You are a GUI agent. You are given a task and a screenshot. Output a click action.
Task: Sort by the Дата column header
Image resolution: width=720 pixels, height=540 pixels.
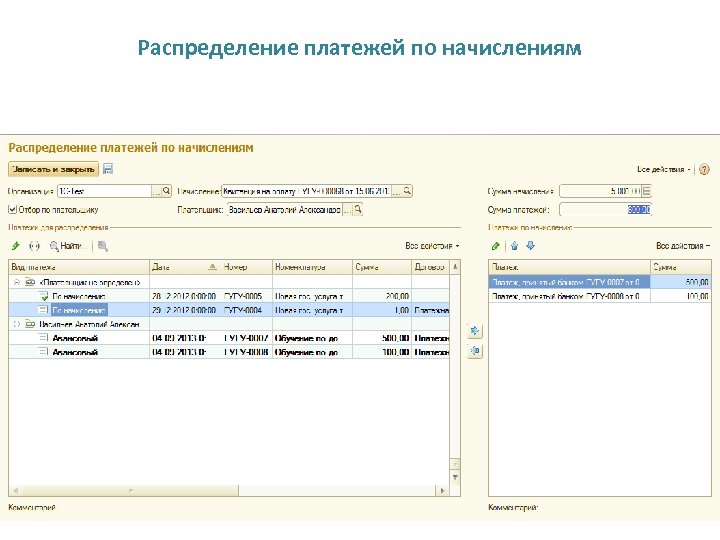[185, 267]
